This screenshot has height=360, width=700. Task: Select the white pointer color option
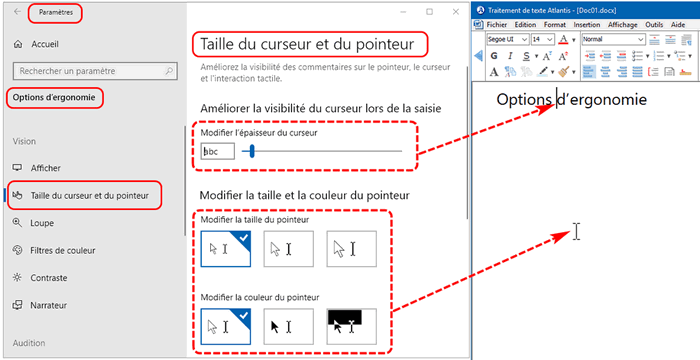225,327
